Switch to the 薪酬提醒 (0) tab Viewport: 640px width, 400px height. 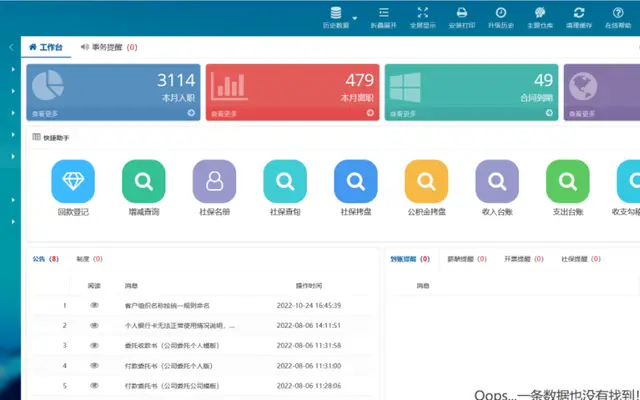click(467, 259)
